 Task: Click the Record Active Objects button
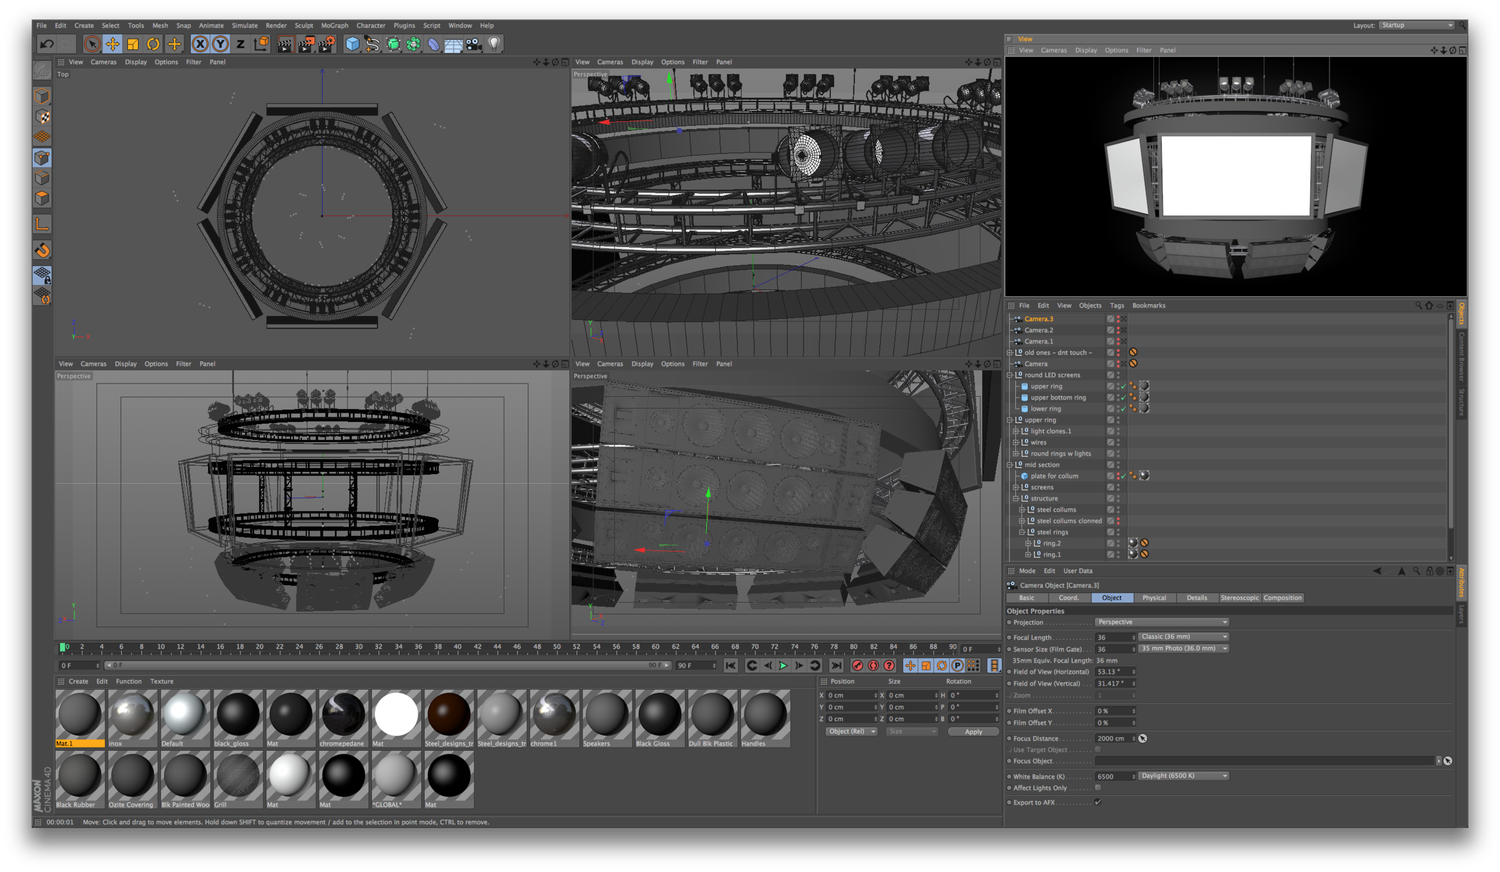[857, 665]
